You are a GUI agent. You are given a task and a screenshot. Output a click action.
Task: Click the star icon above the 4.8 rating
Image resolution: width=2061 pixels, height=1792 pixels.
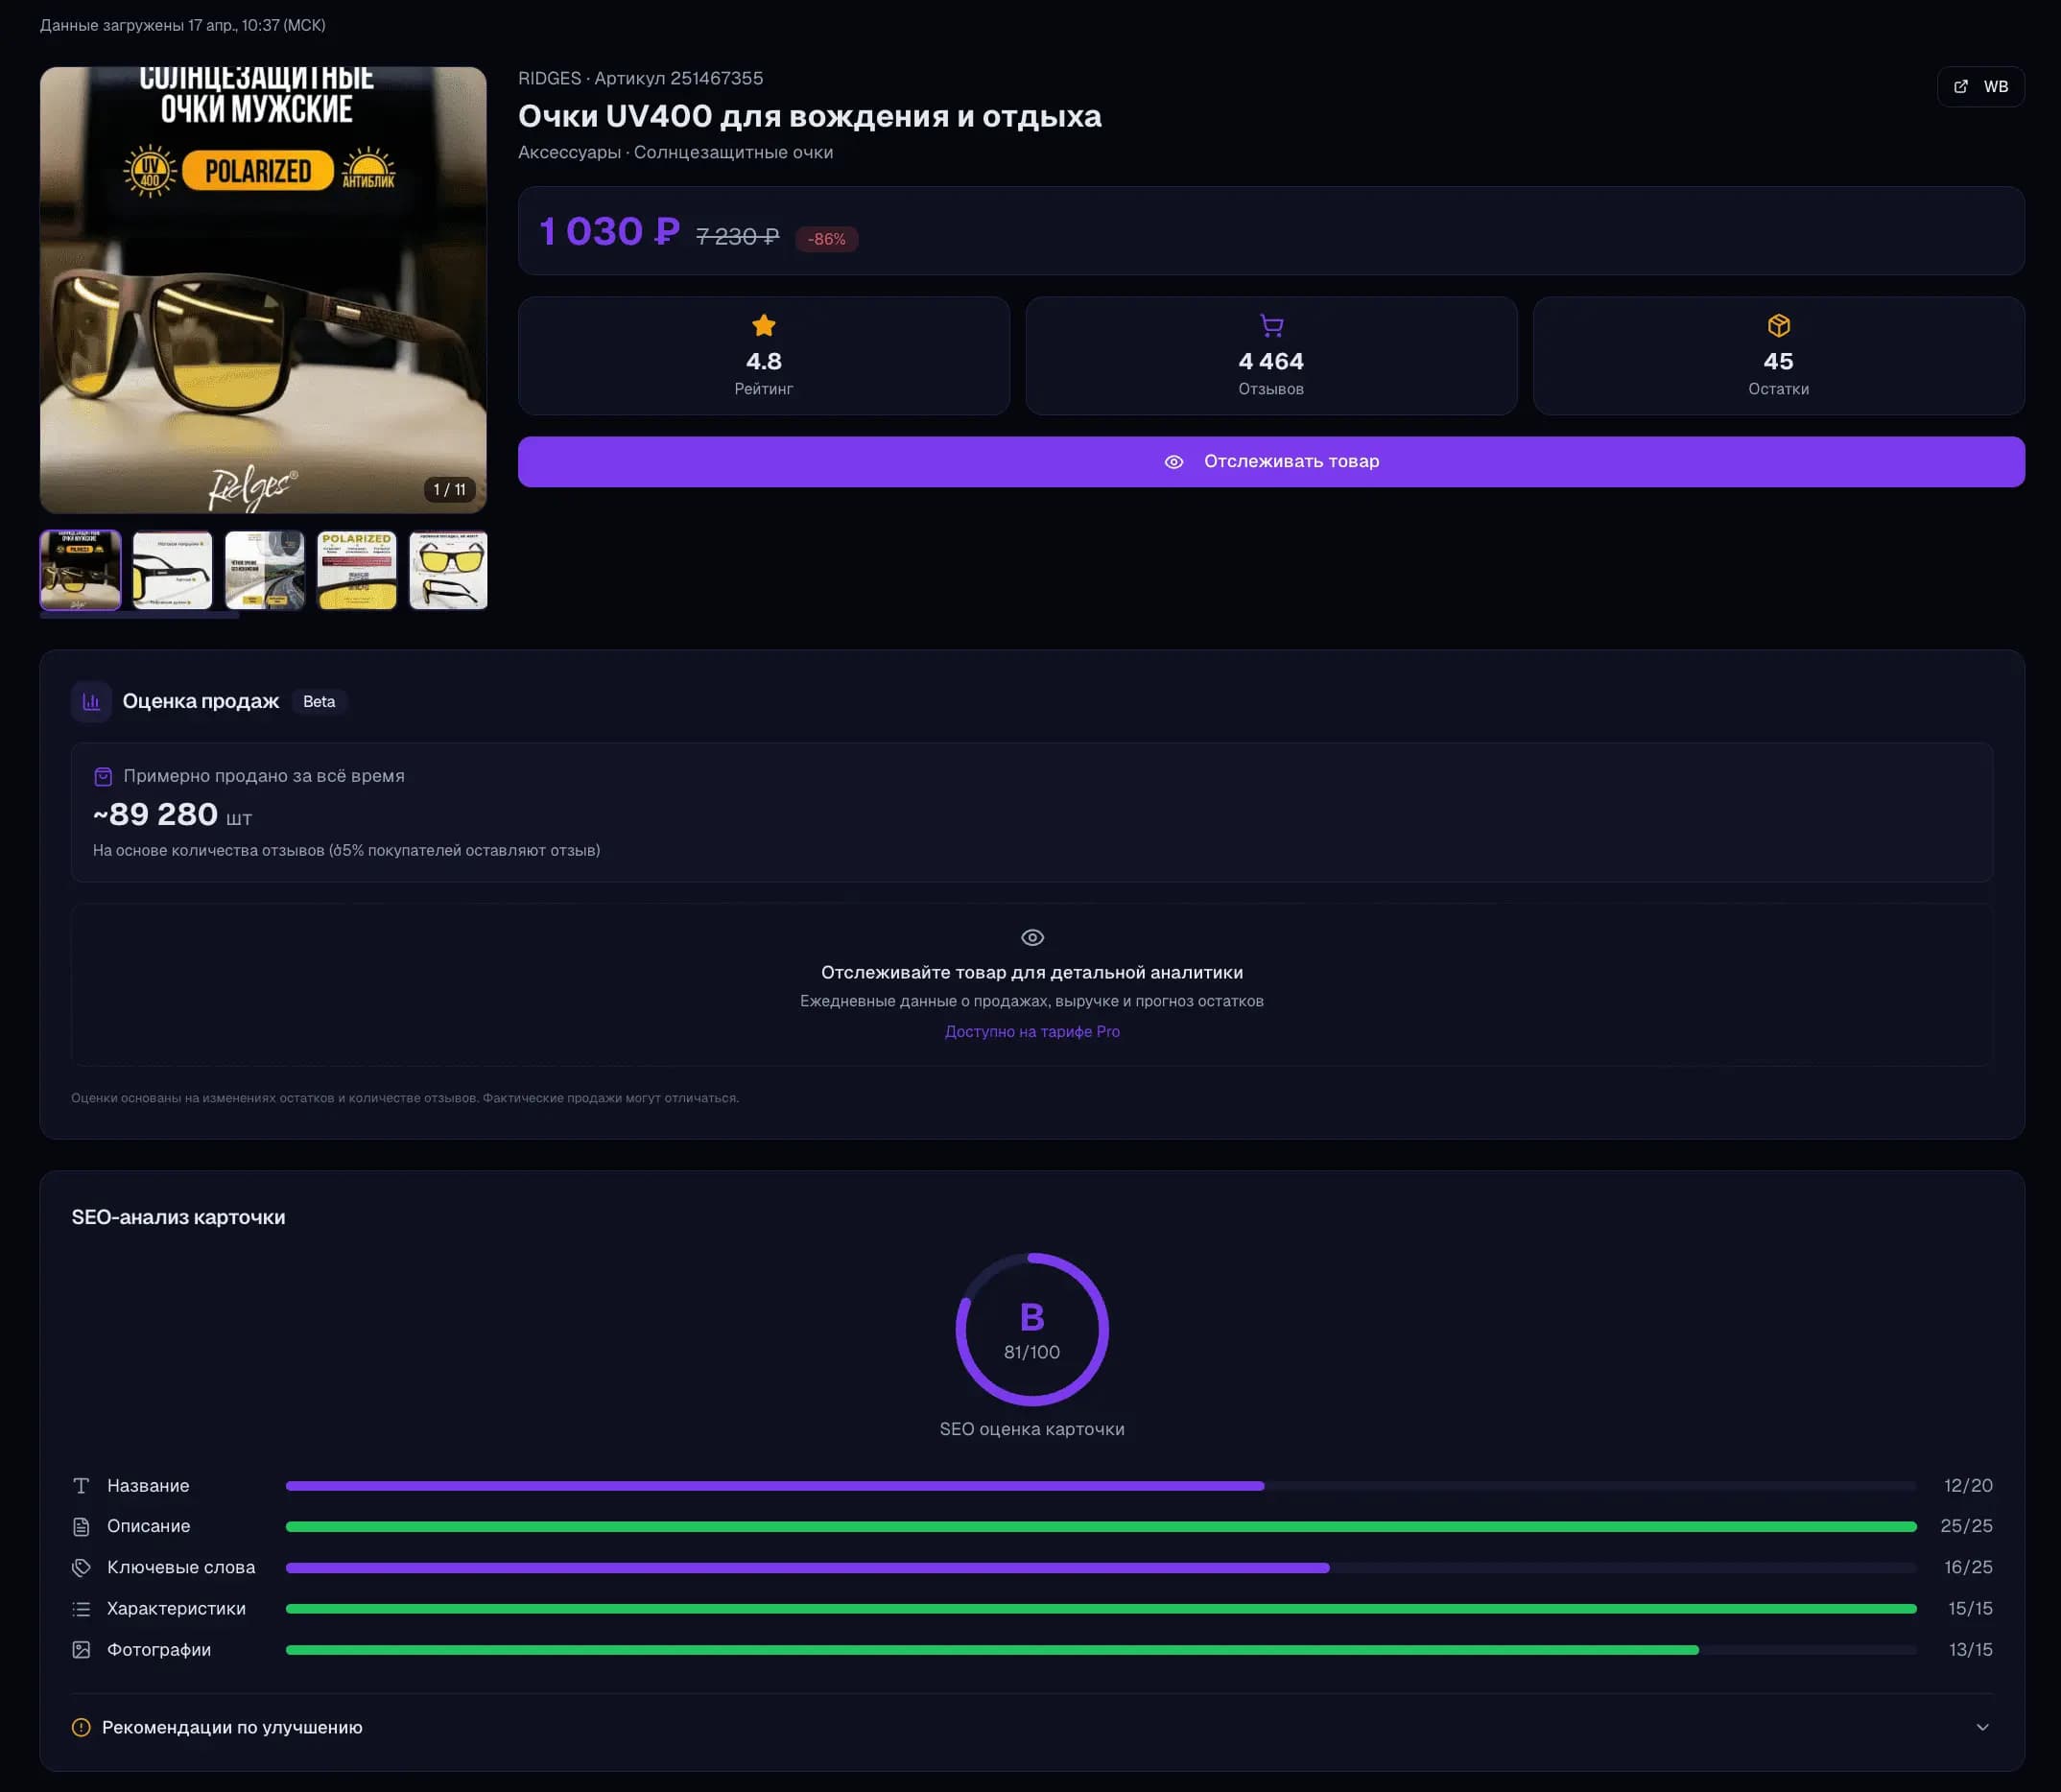pyautogui.click(x=764, y=326)
